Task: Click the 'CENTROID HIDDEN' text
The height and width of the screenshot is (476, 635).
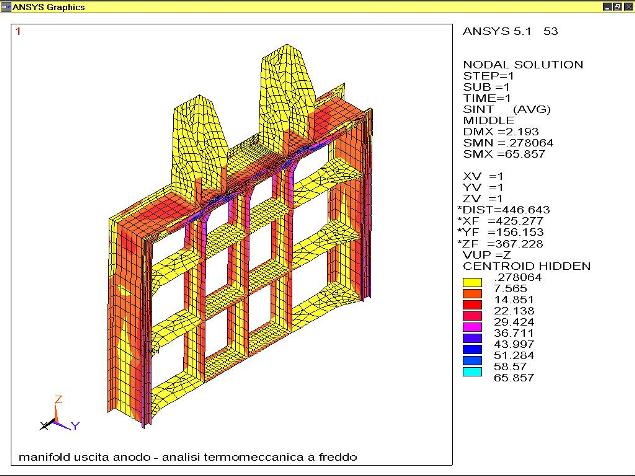Action: (x=526, y=266)
